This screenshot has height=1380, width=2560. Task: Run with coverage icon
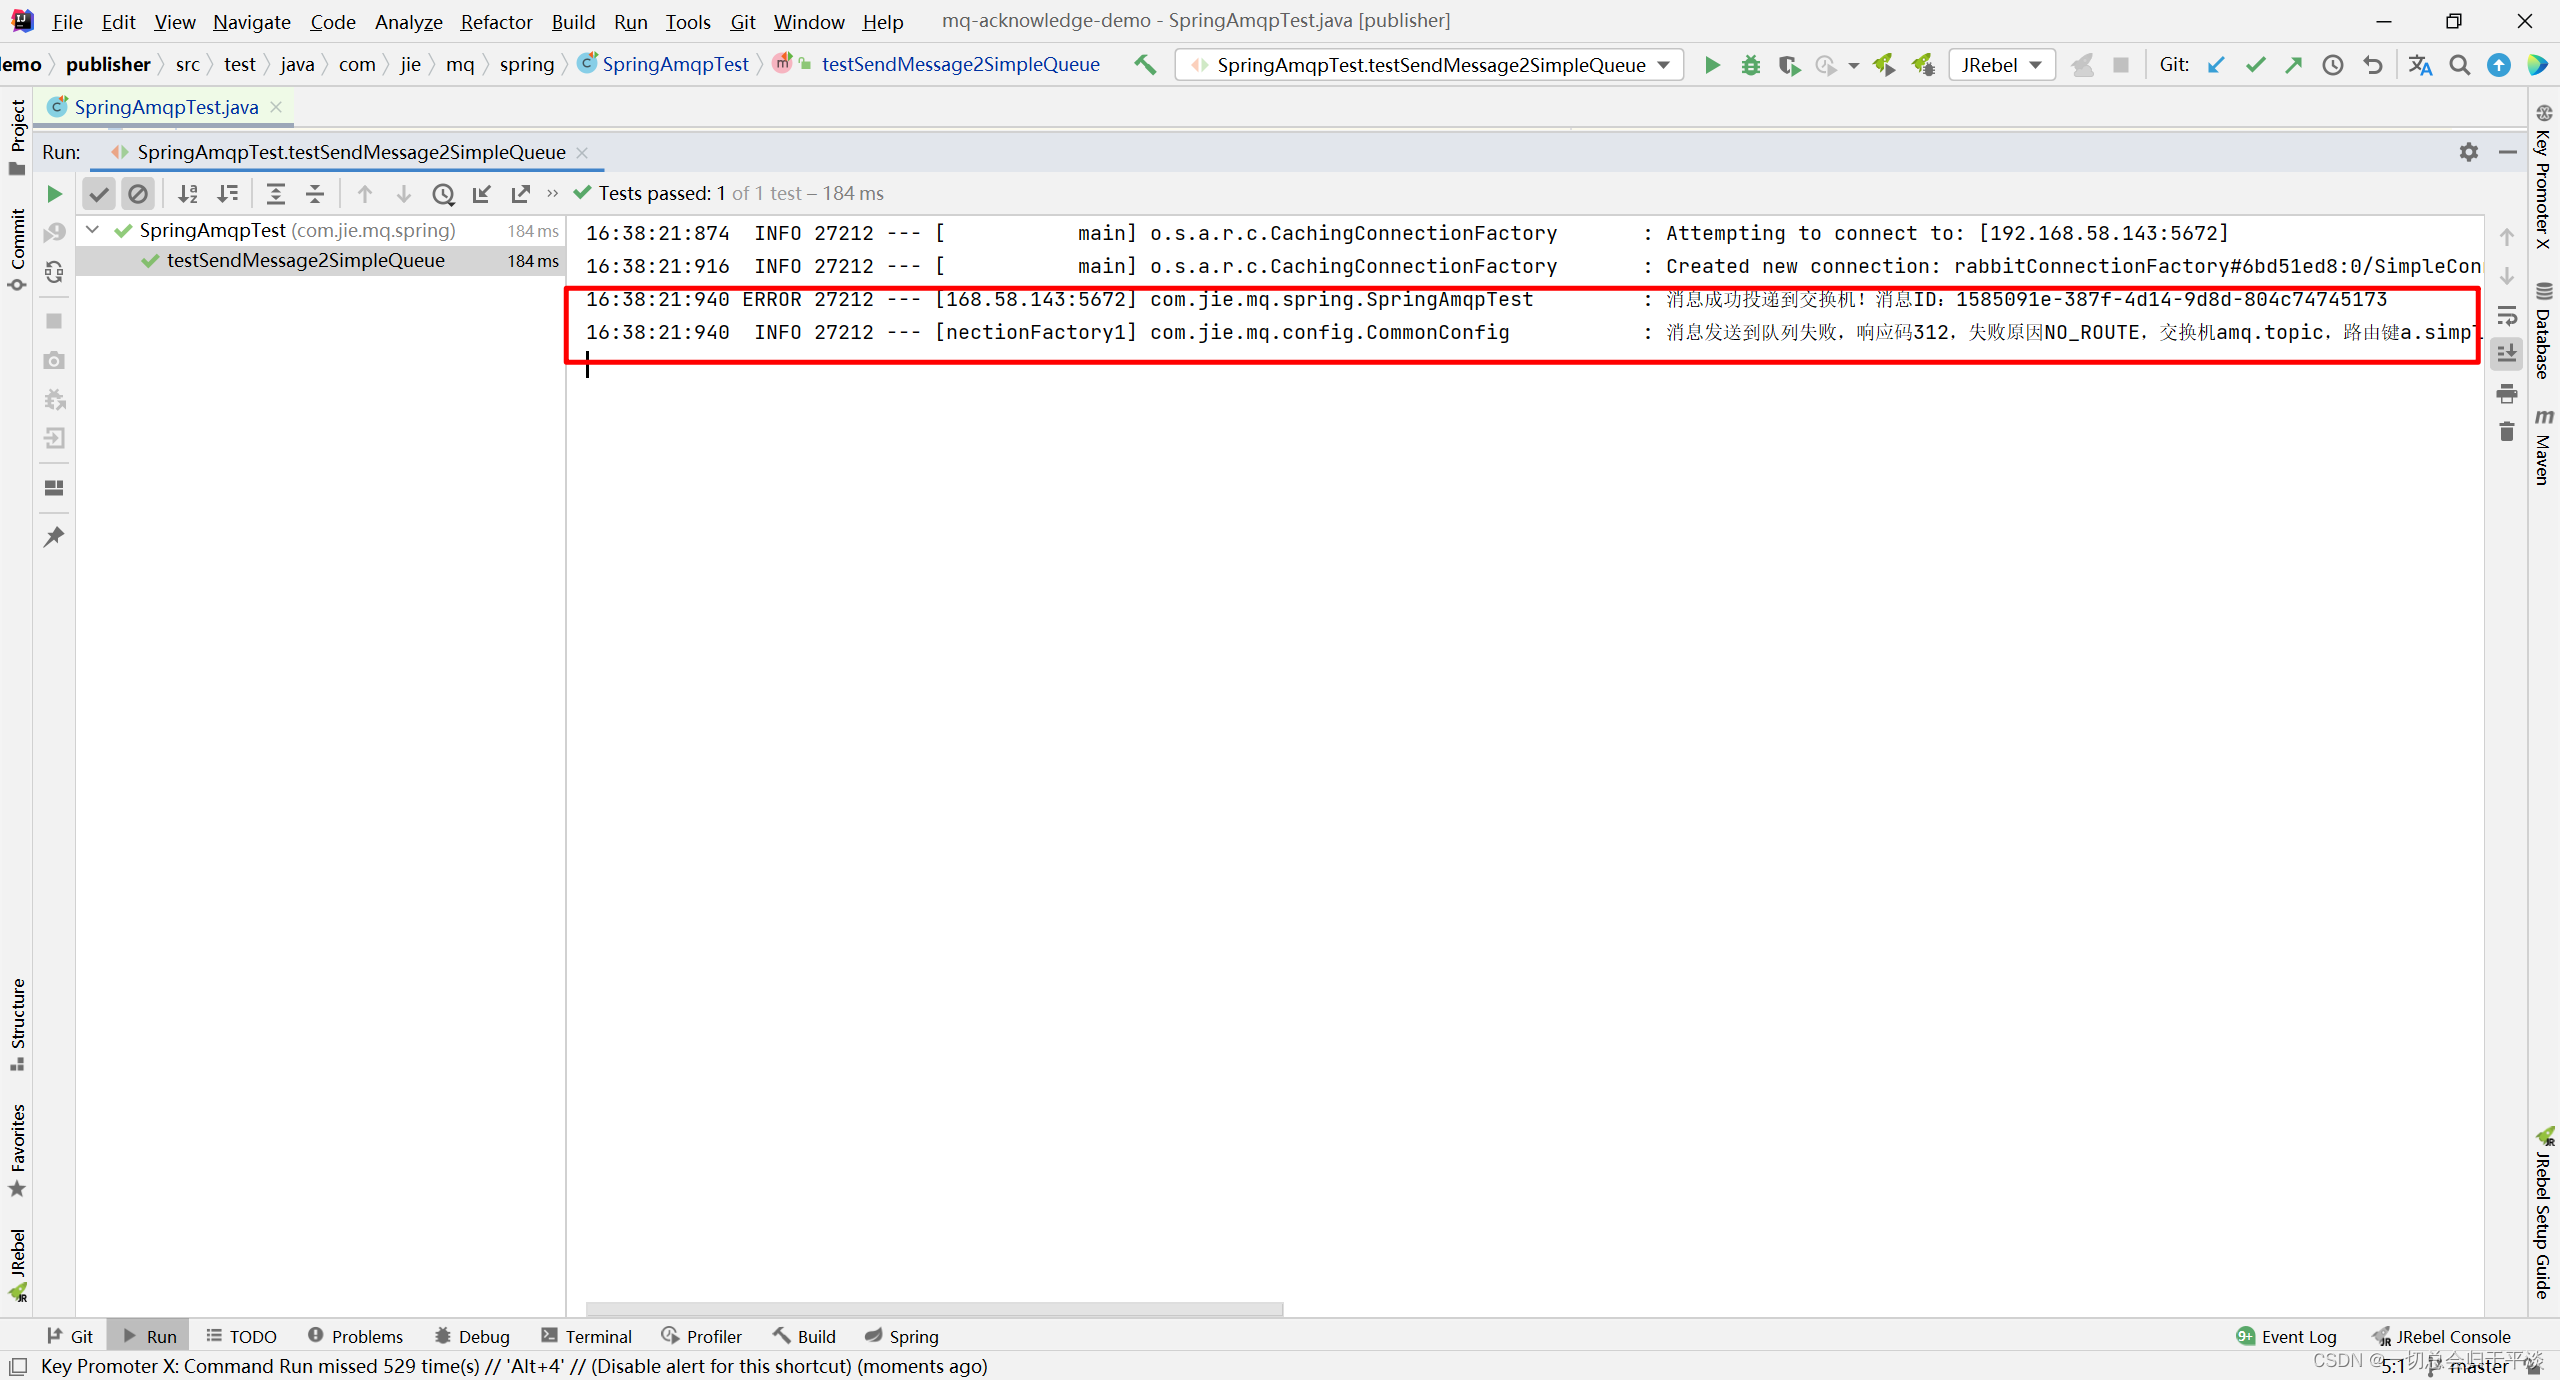(1789, 65)
